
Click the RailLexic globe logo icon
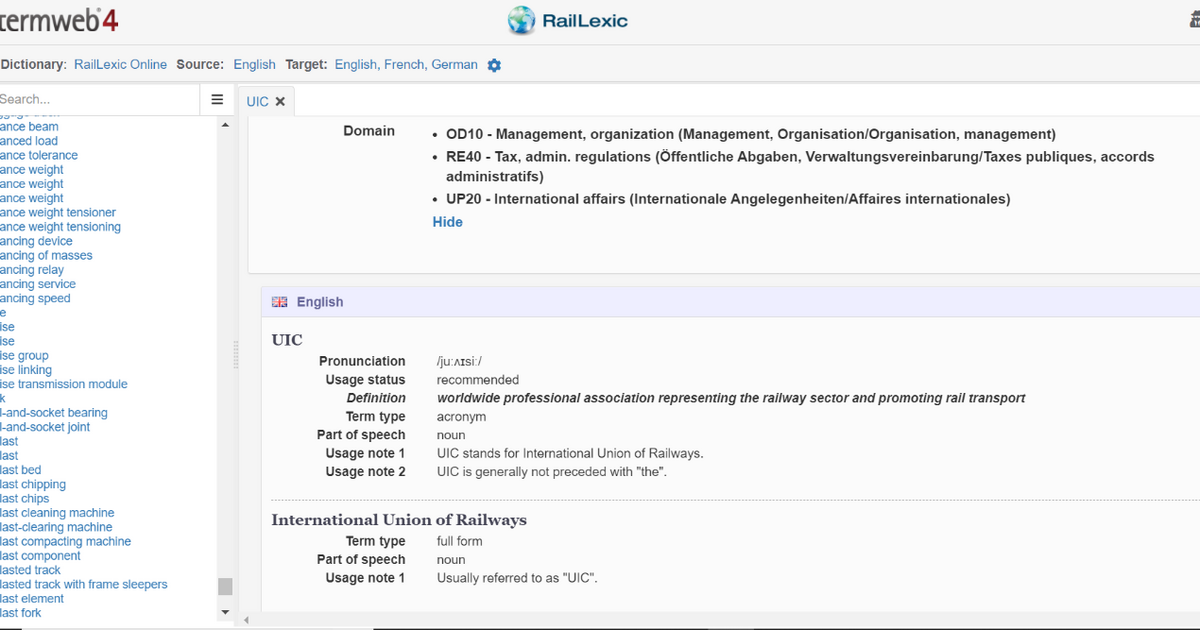coord(521,20)
